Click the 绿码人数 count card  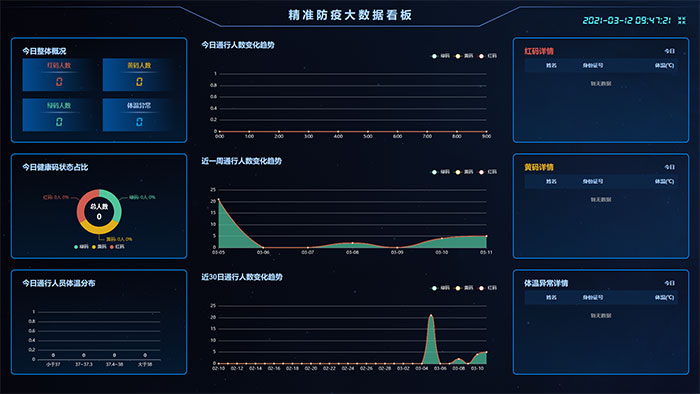tap(59, 115)
